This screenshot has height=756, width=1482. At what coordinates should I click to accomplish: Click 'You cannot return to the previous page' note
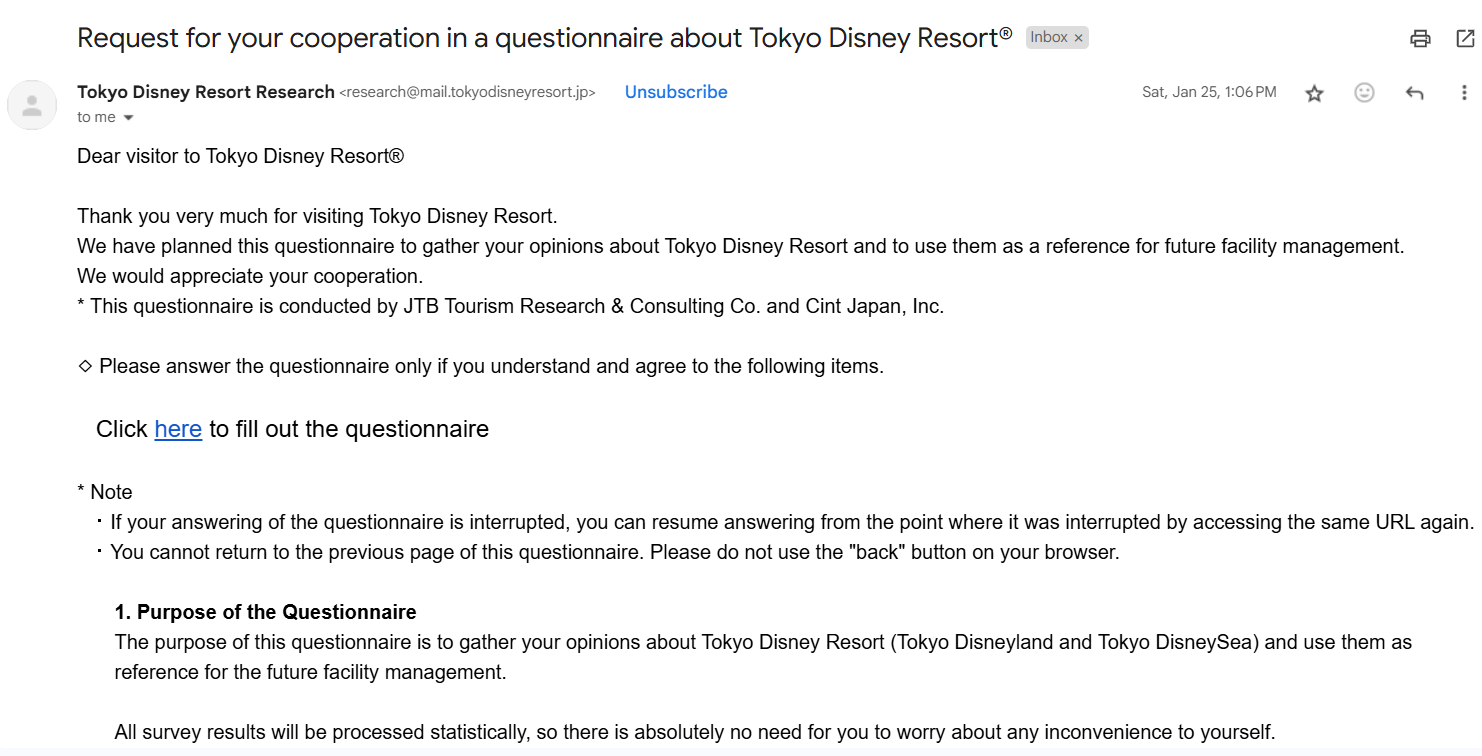click(608, 552)
